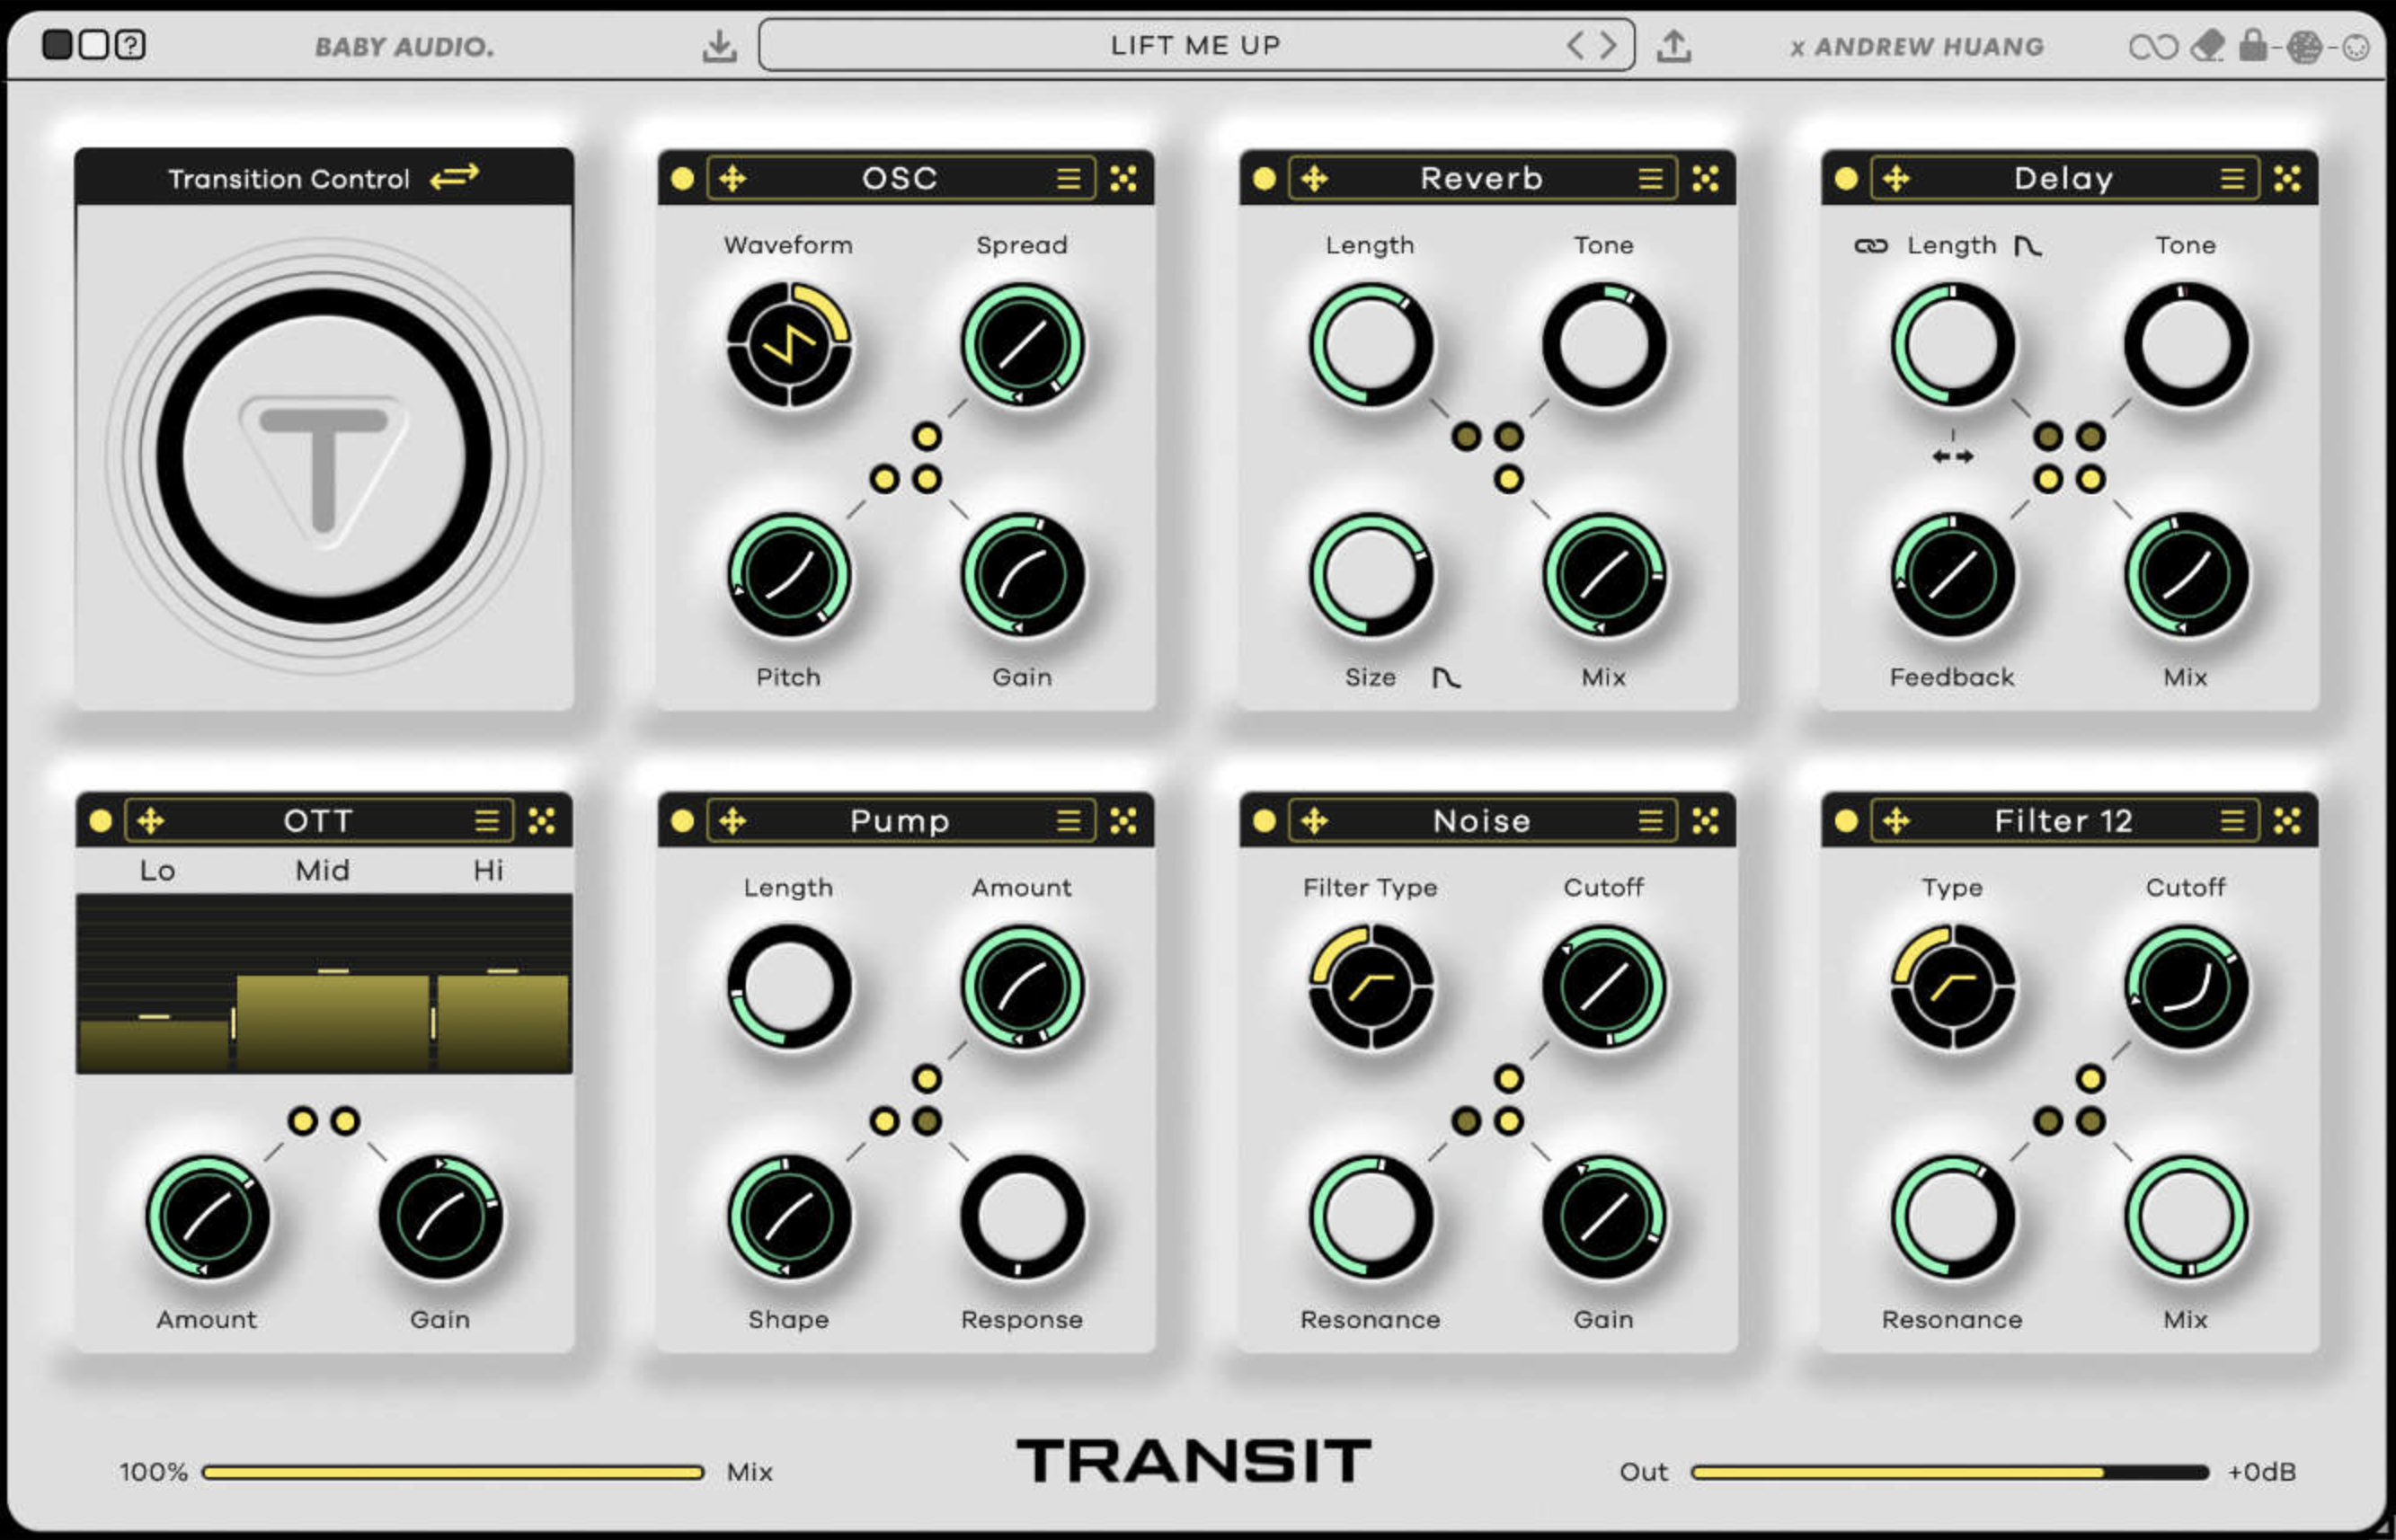This screenshot has height=1540, width=2396.
Task: Toggle the Filter 12 module power dot
Action: (1846, 821)
